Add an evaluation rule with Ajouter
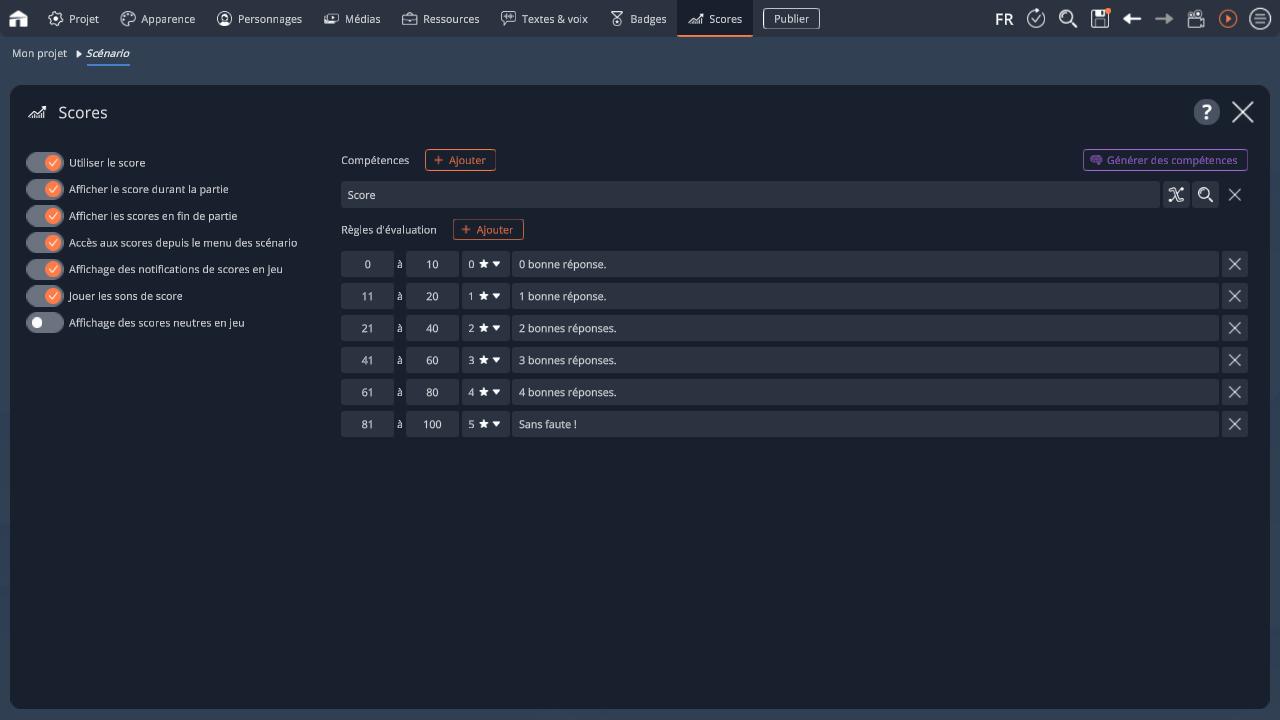The width and height of the screenshot is (1280, 720). pos(488,230)
